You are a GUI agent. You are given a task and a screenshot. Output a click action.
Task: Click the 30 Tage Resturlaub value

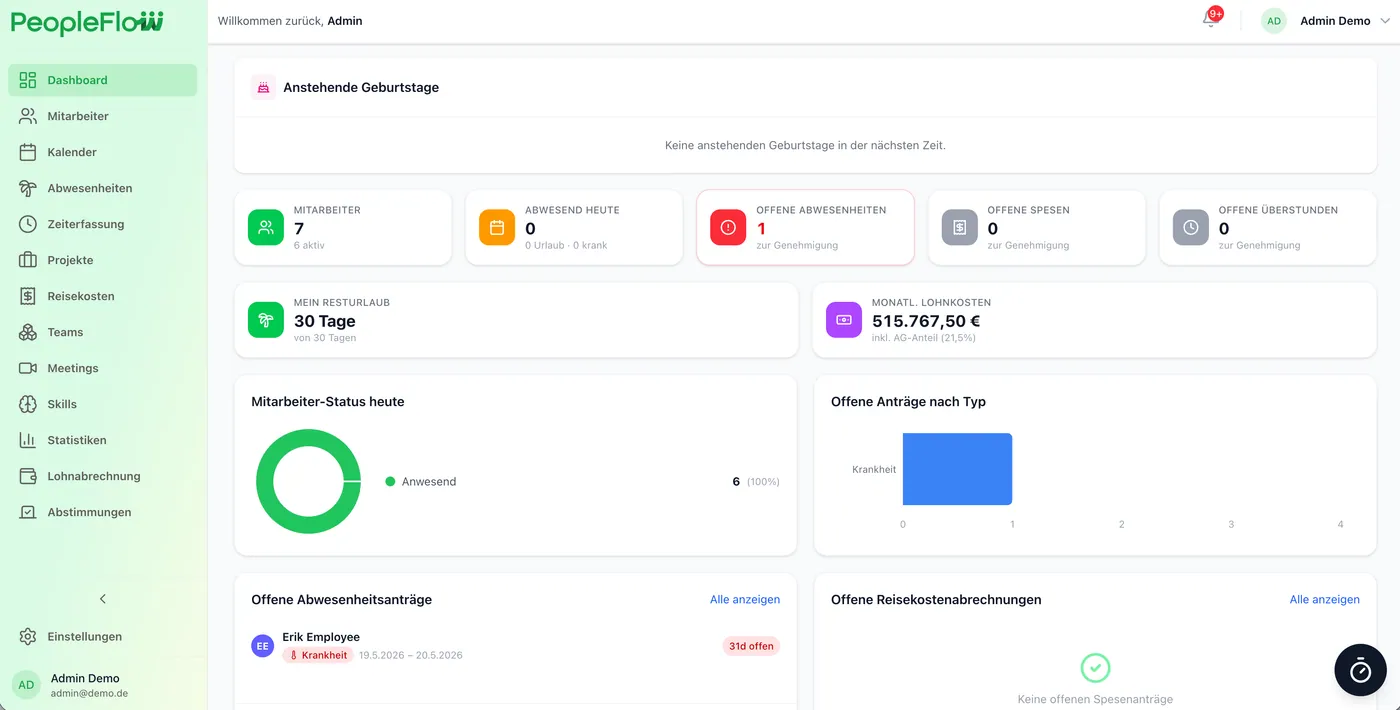point(325,321)
